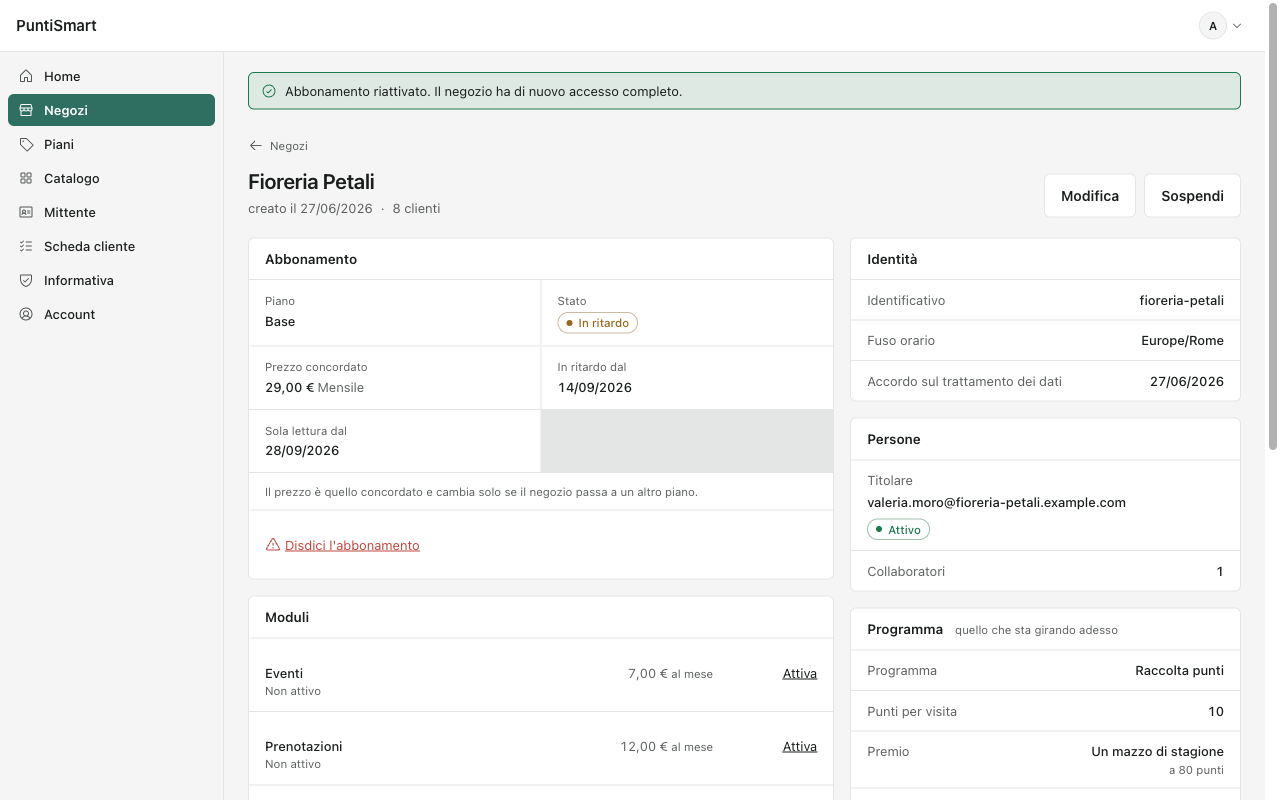Click the 14/09/2026 overdue date

pyautogui.click(x=595, y=388)
